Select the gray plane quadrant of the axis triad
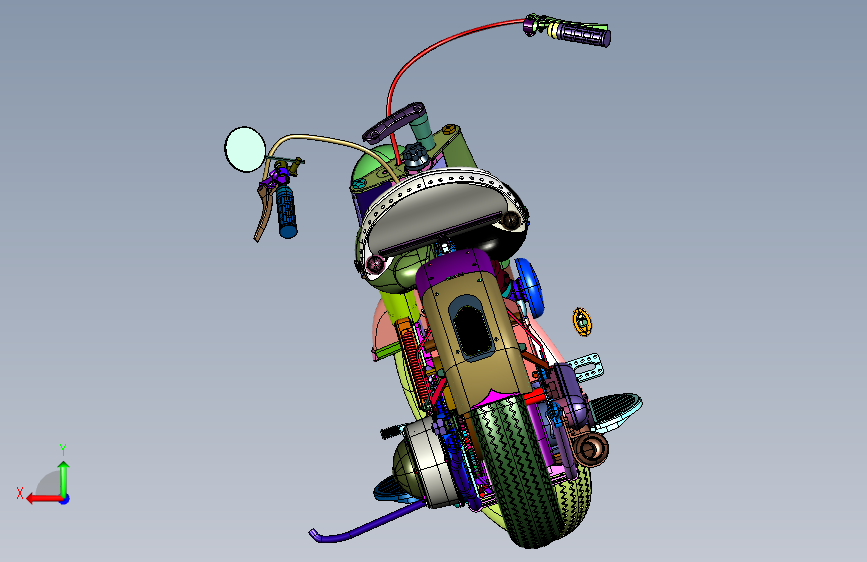Viewport: 867px width, 562px height. point(49,483)
